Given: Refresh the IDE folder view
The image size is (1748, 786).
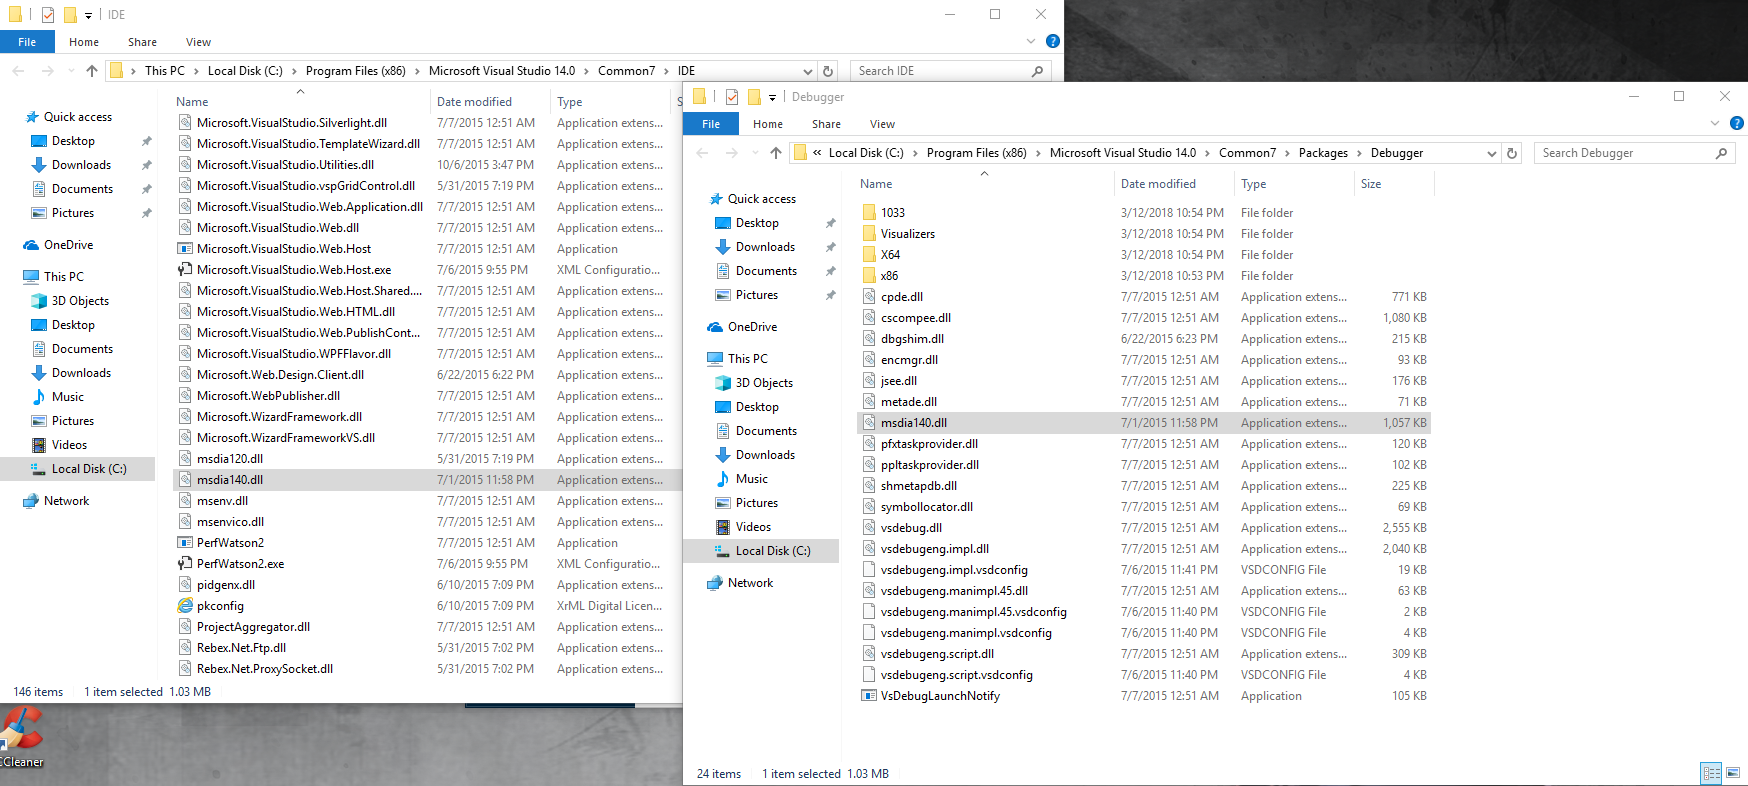Looking at the screenshot, I should click(828, 71).
